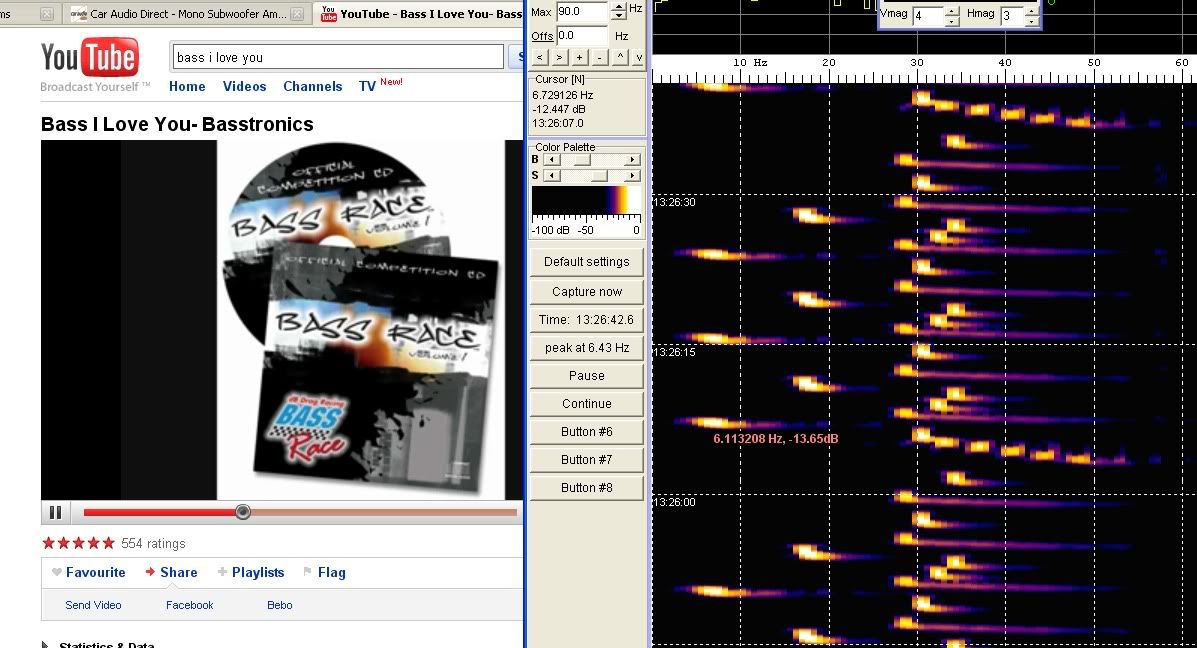Click the 'Bass I Love You- Basstronics' title

(x=177, y=124)
